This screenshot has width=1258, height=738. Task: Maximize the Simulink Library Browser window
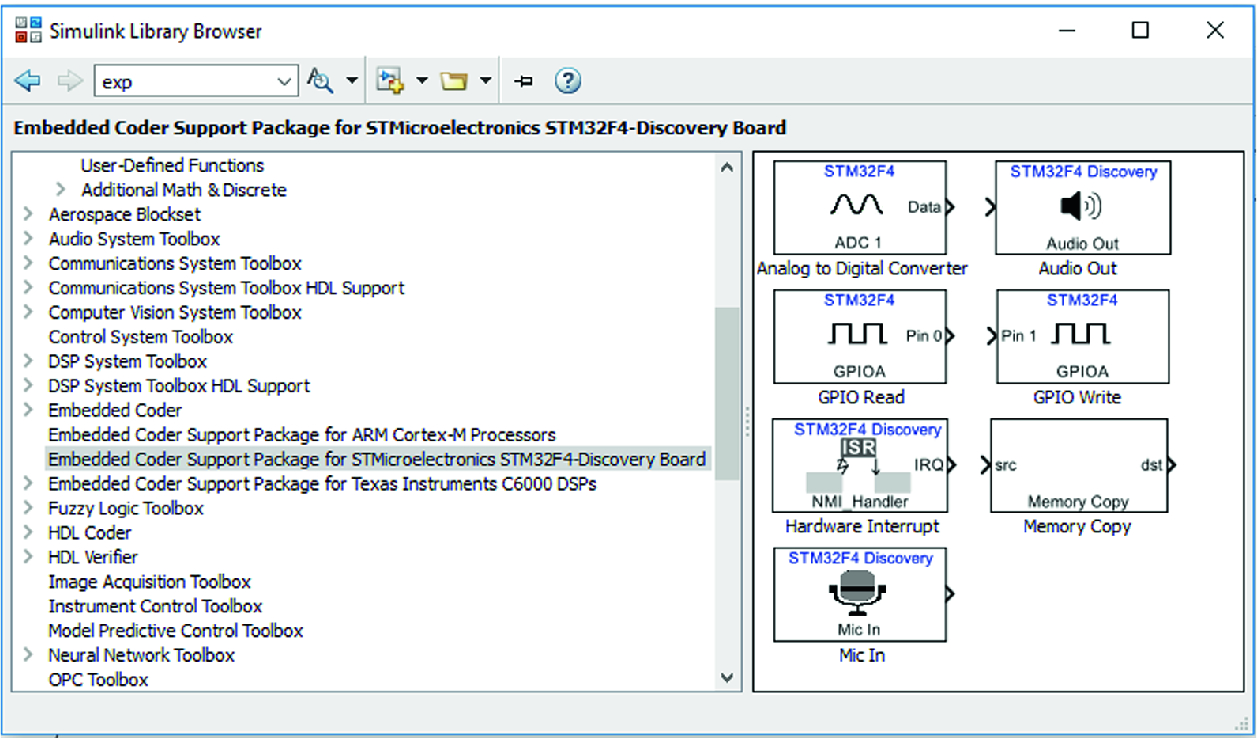[x=1140, y=30]
